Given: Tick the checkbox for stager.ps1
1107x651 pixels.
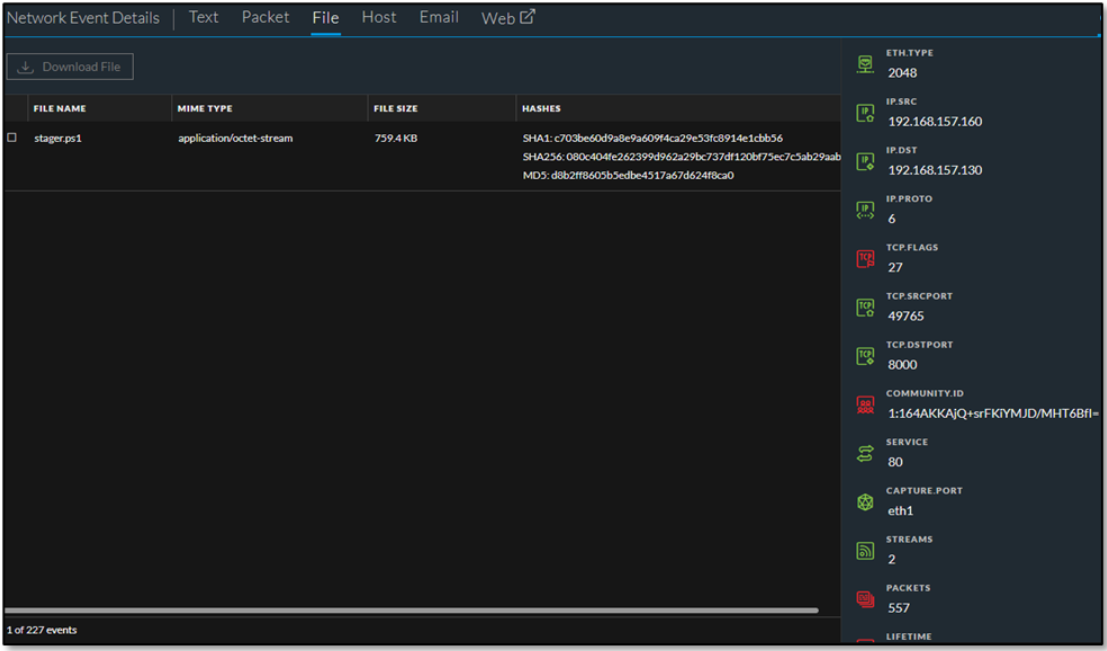Looking at the screenshot, I should (12, 138).
